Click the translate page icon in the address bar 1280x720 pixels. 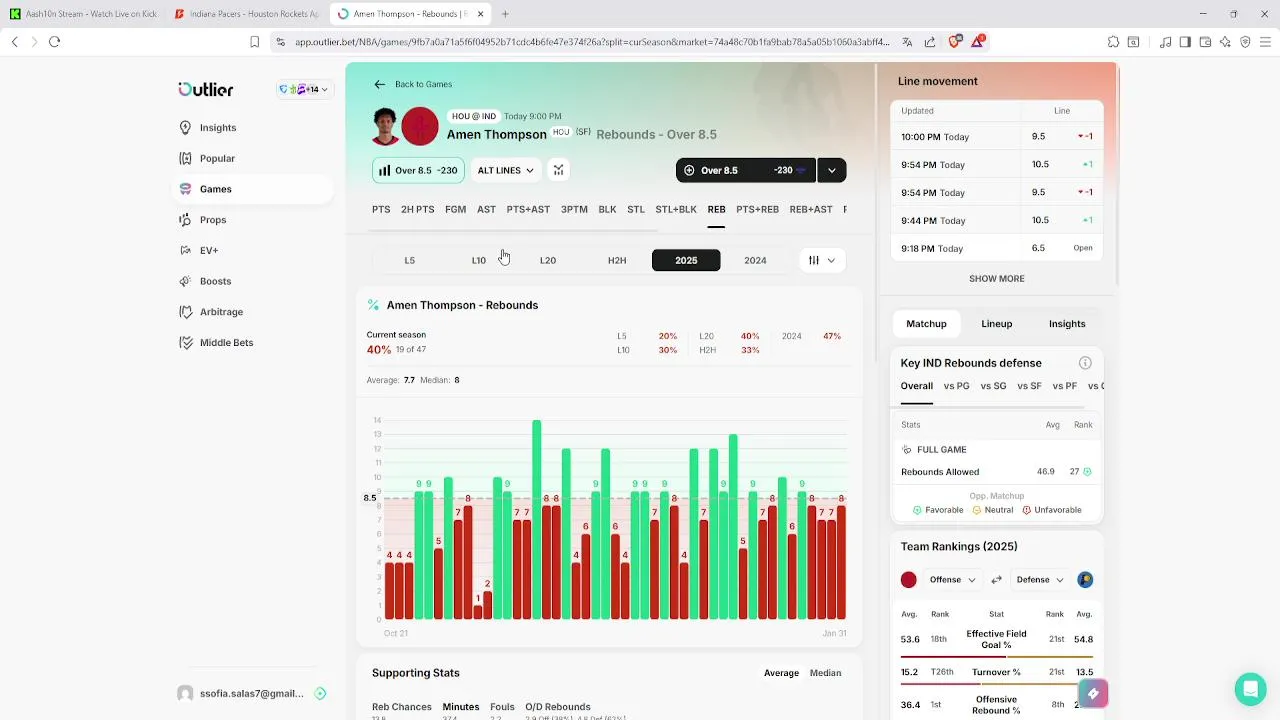click(x=907, y=42)
